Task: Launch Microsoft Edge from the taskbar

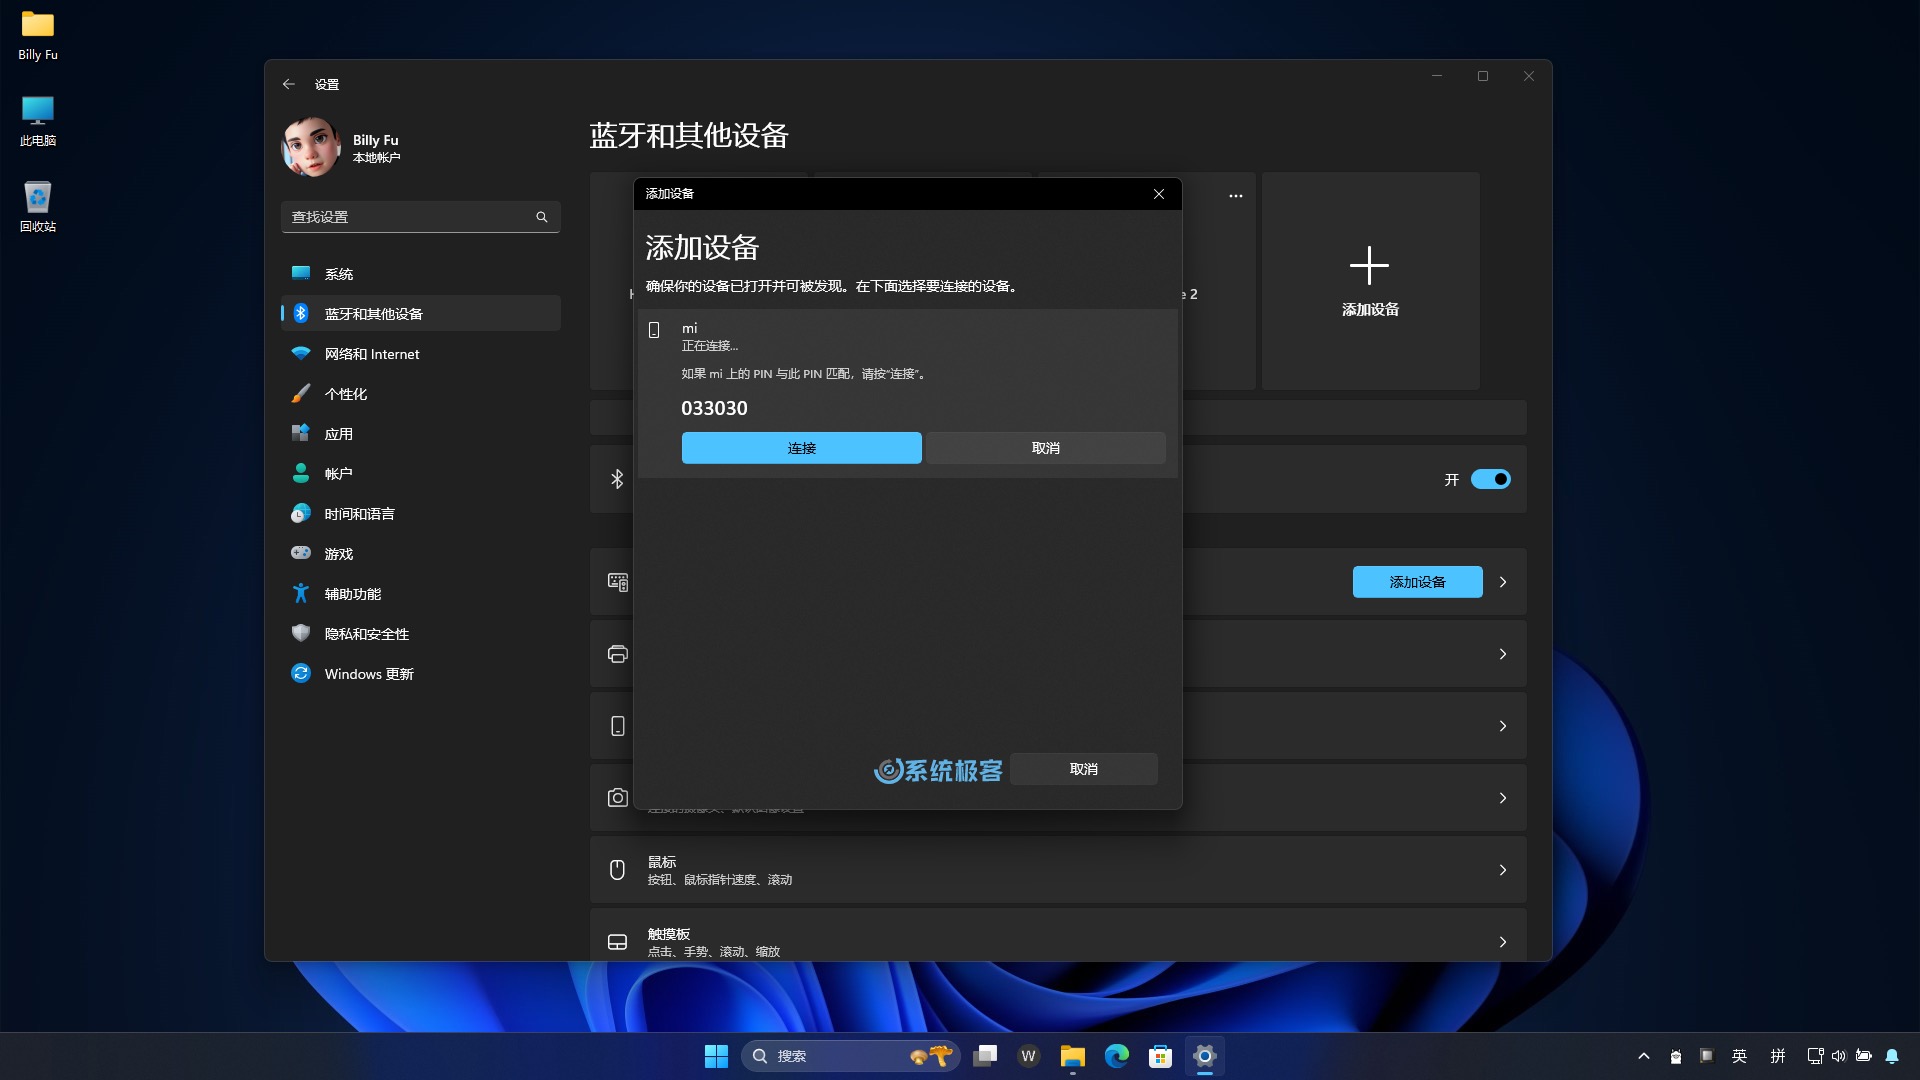Action: [1116, 1056]
